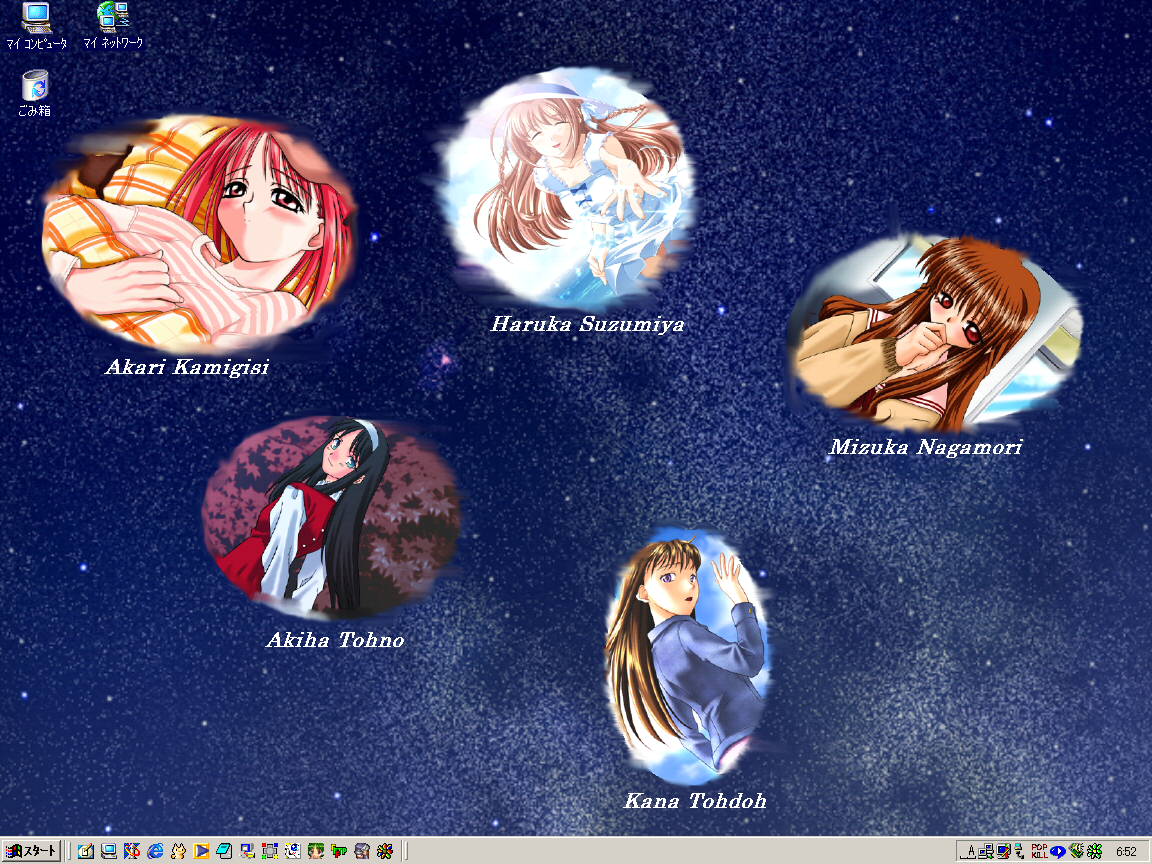Click the Akiha Tohno wallpaper caption
1152x864 pixels.
335,640
